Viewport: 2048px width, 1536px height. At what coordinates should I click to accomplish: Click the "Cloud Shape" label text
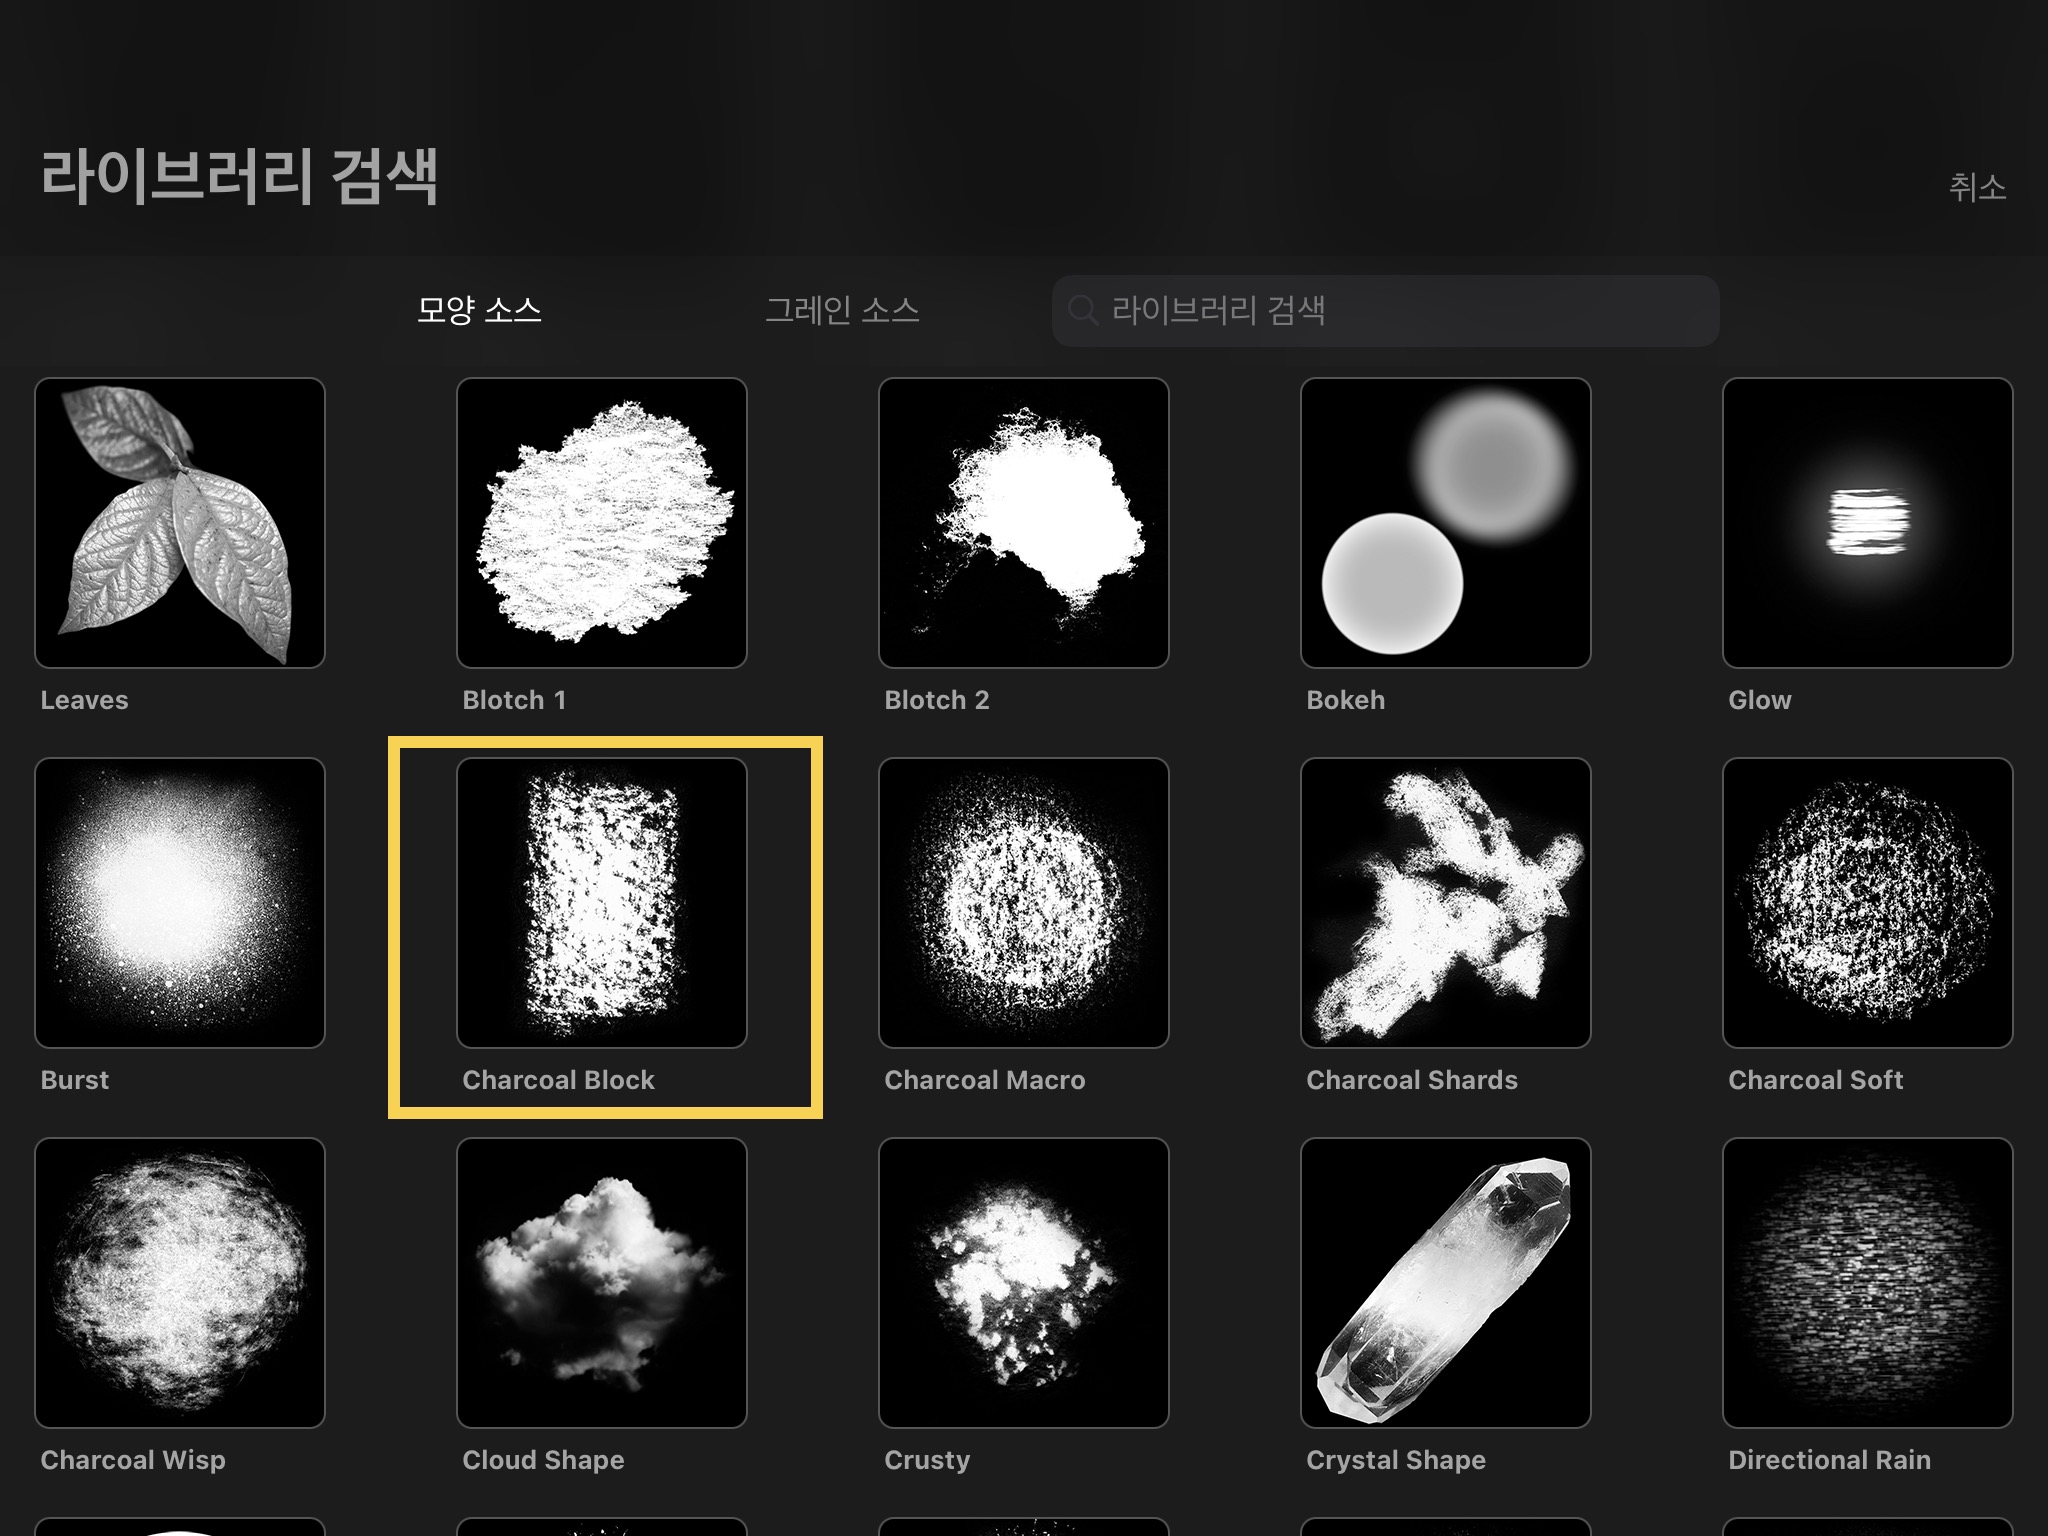(x=543, y=1460)
